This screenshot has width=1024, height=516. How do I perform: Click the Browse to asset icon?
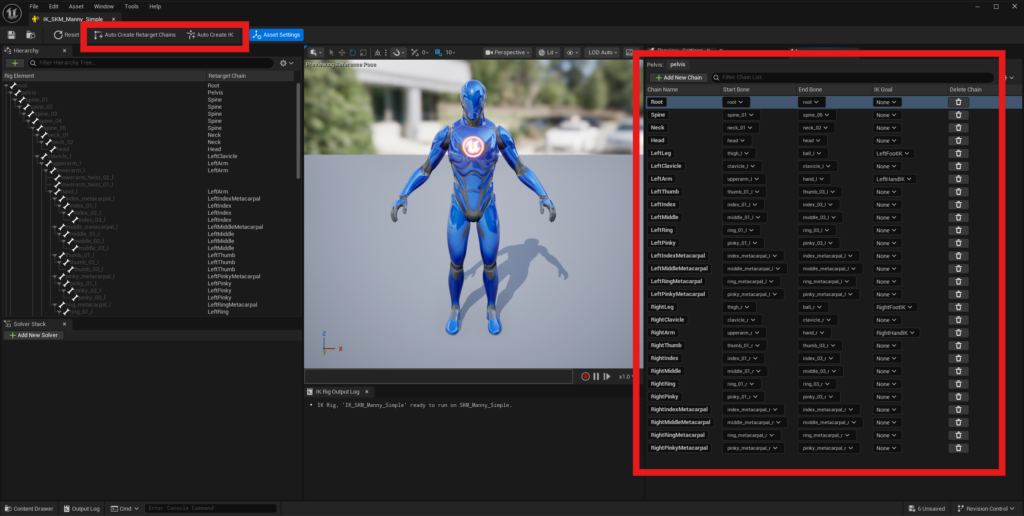point(32,35)
